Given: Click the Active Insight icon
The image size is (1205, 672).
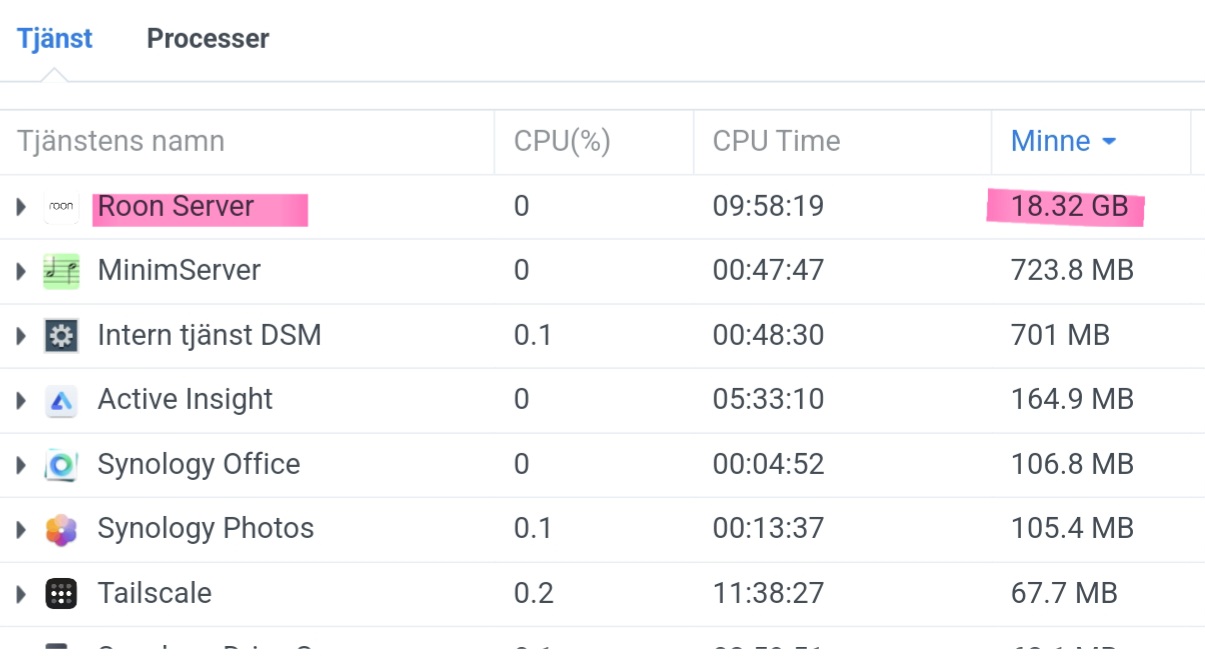Looking at the screenshot, I should pos(61,400).
